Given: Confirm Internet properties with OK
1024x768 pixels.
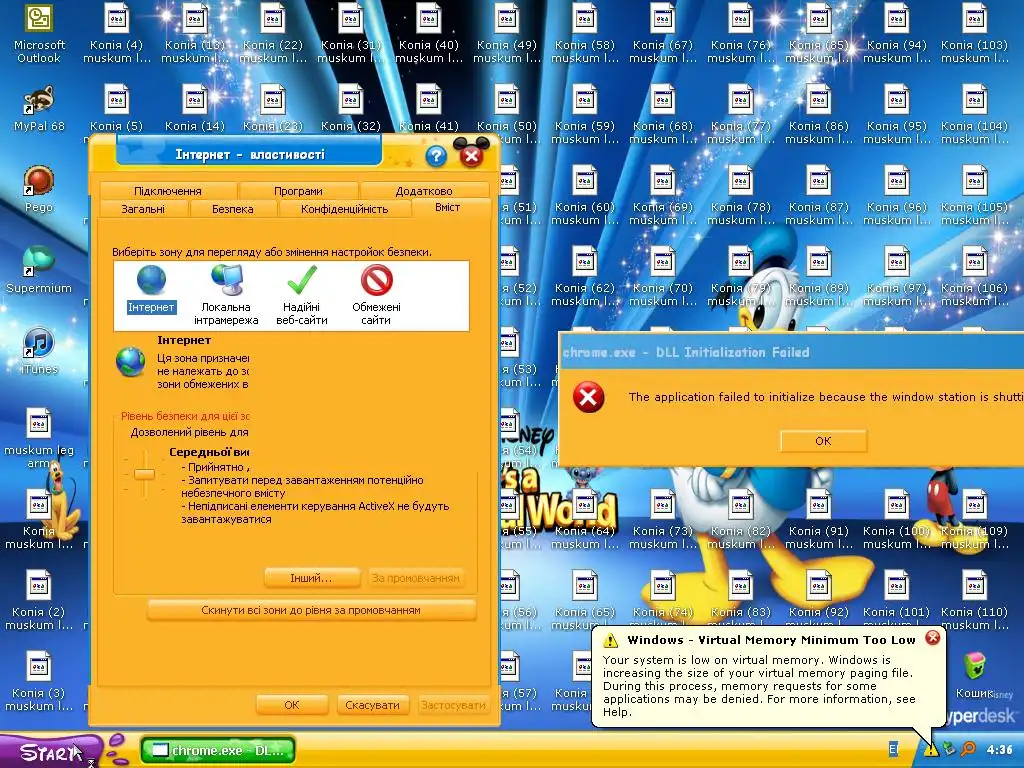Looking at the screenshot, I should (x=292, y=705).
